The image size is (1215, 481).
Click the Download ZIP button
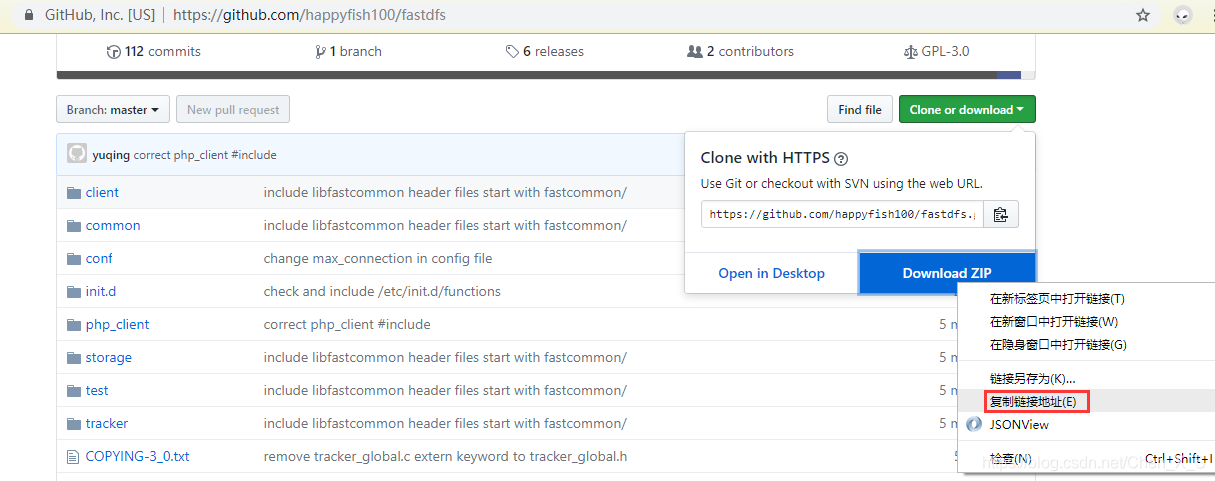pyautogui.click(x=947, y=273)
